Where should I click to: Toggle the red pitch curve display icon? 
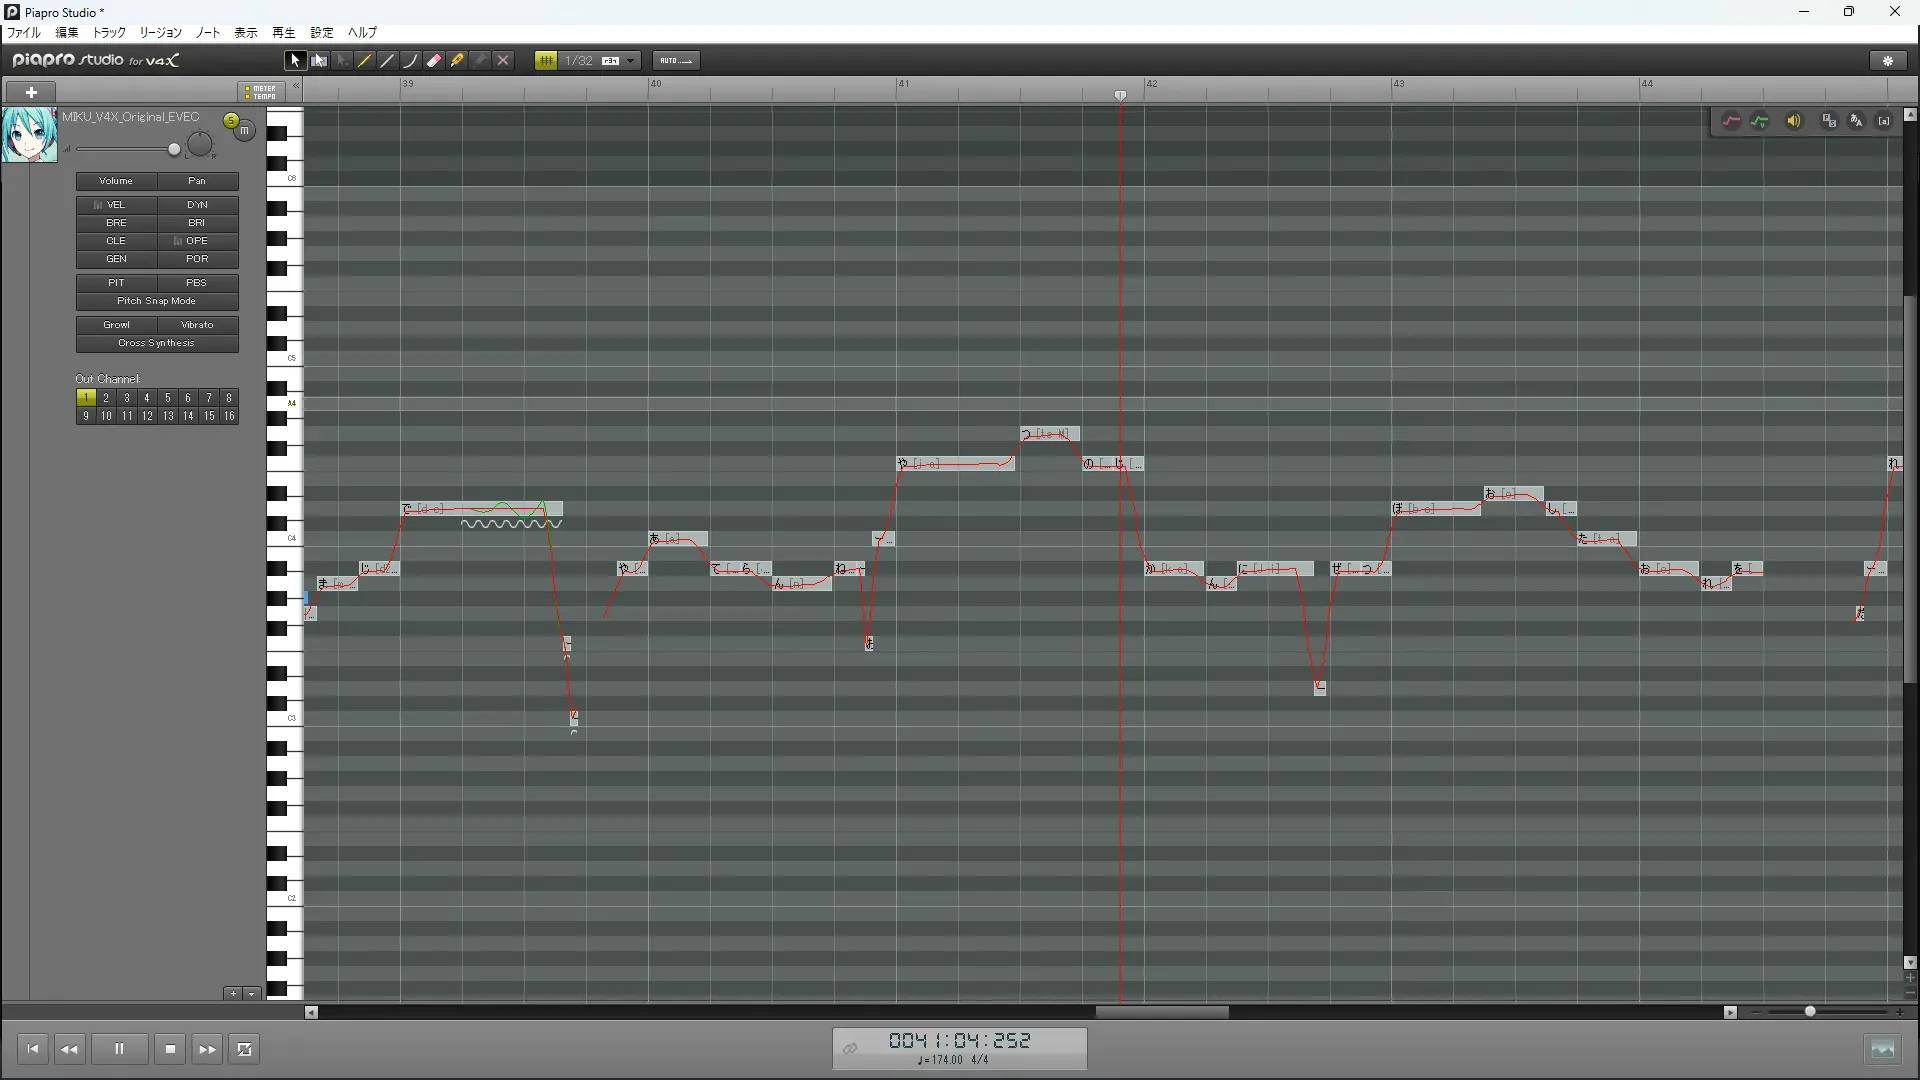[x=1731, y=121]
